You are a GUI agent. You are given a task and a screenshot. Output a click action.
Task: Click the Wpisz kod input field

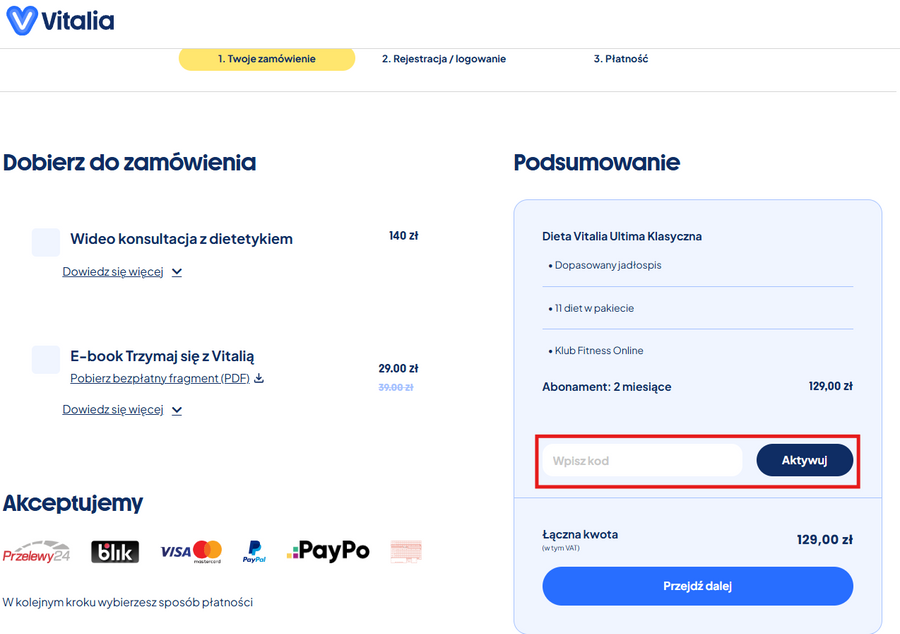click(x=643, y=461)
